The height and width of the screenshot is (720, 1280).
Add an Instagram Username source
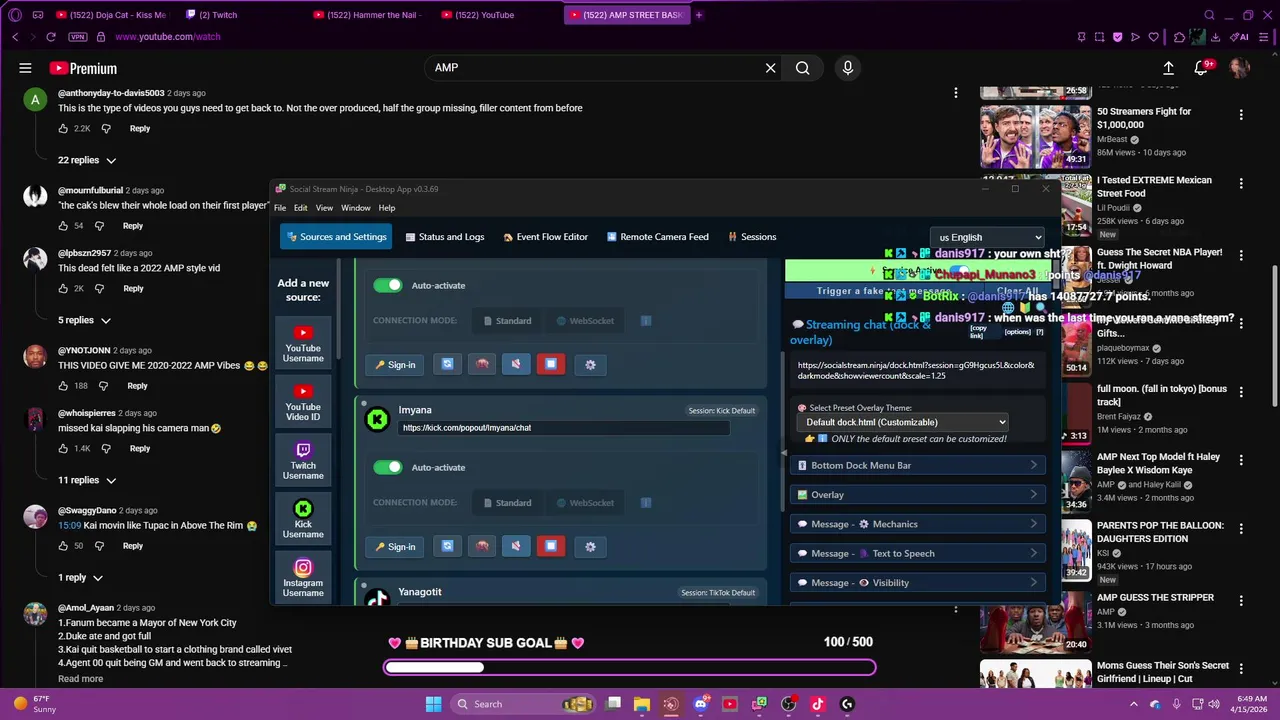[303, 579]
